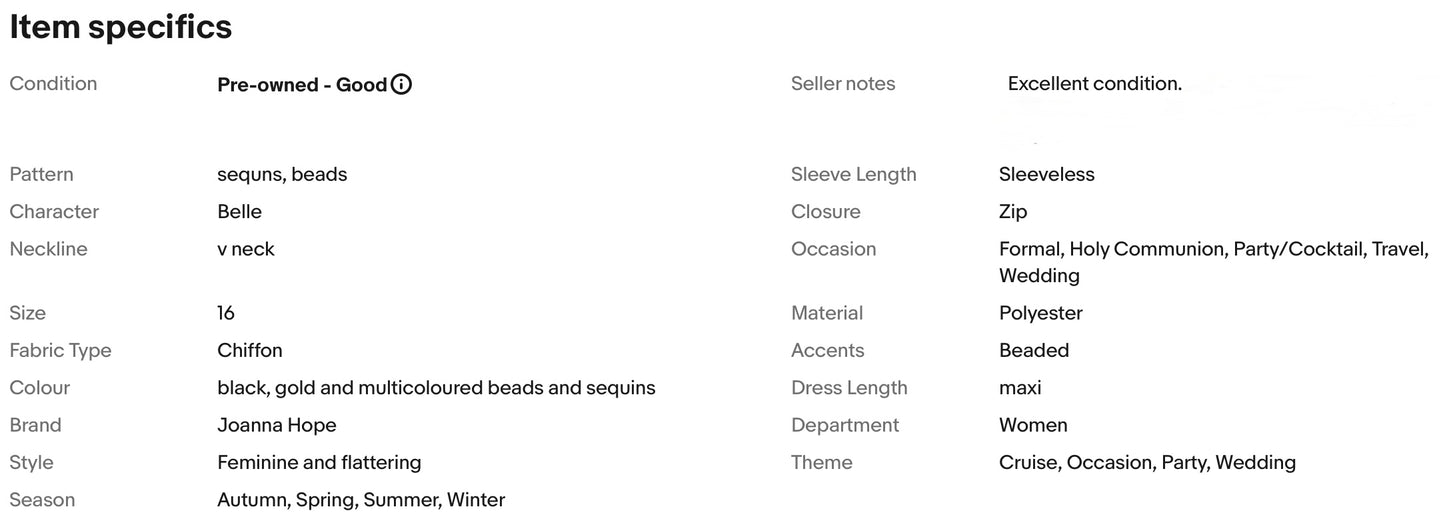Click the condition info icon
1445x529 pixels.
click(401, 85)
